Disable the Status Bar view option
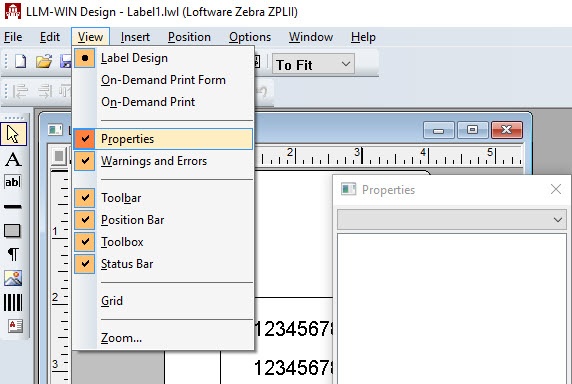This screenshot has width=572, height=384. [x=163, y=264]
